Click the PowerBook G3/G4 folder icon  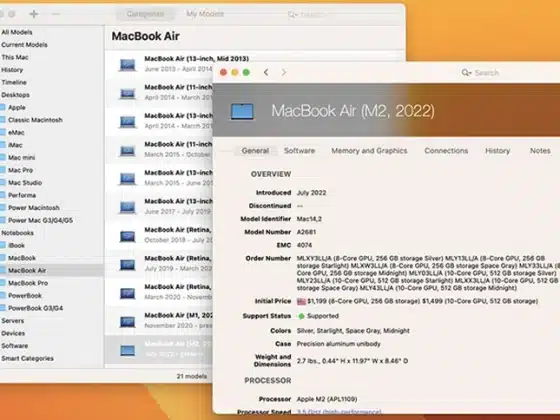tap(2, 308)
